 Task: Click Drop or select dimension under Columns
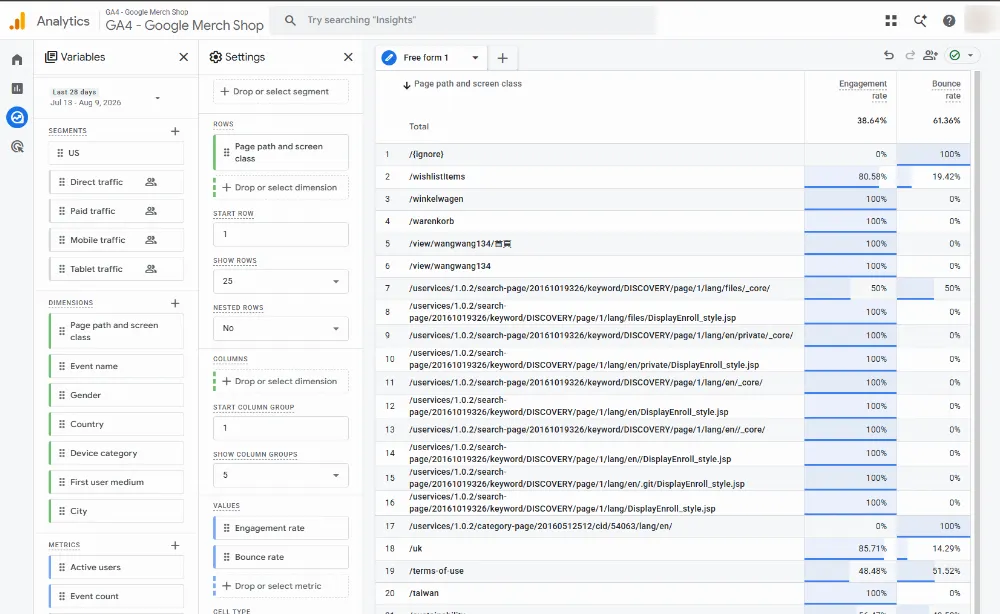click(281, 381)
